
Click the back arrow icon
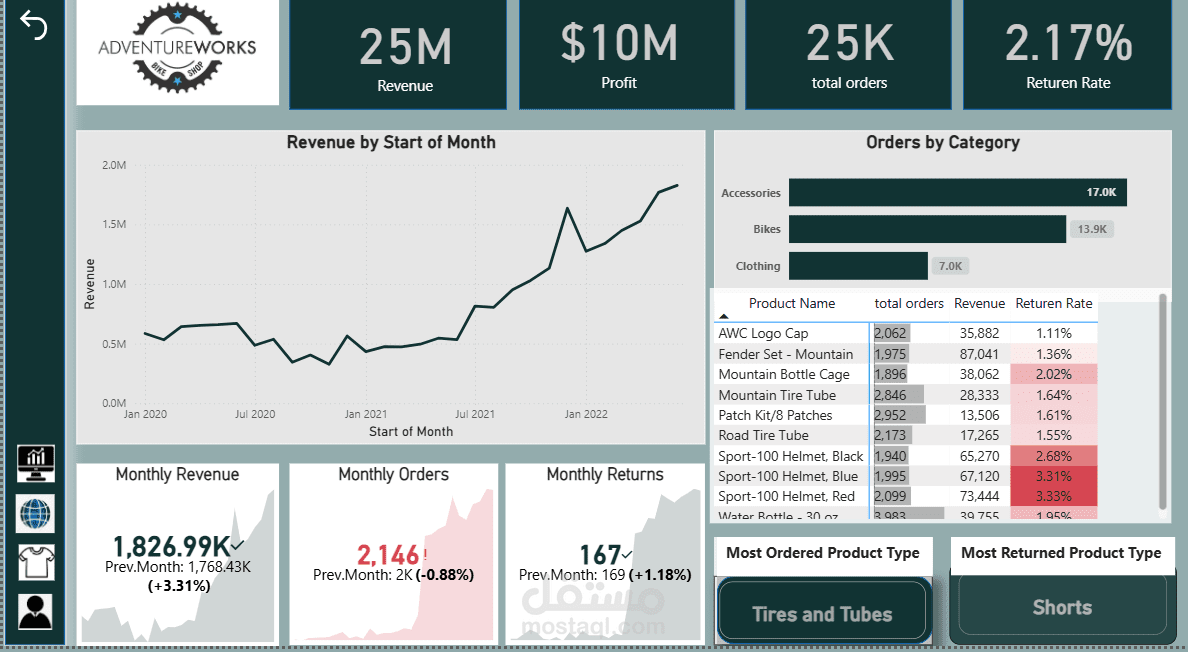coord(33,25)
